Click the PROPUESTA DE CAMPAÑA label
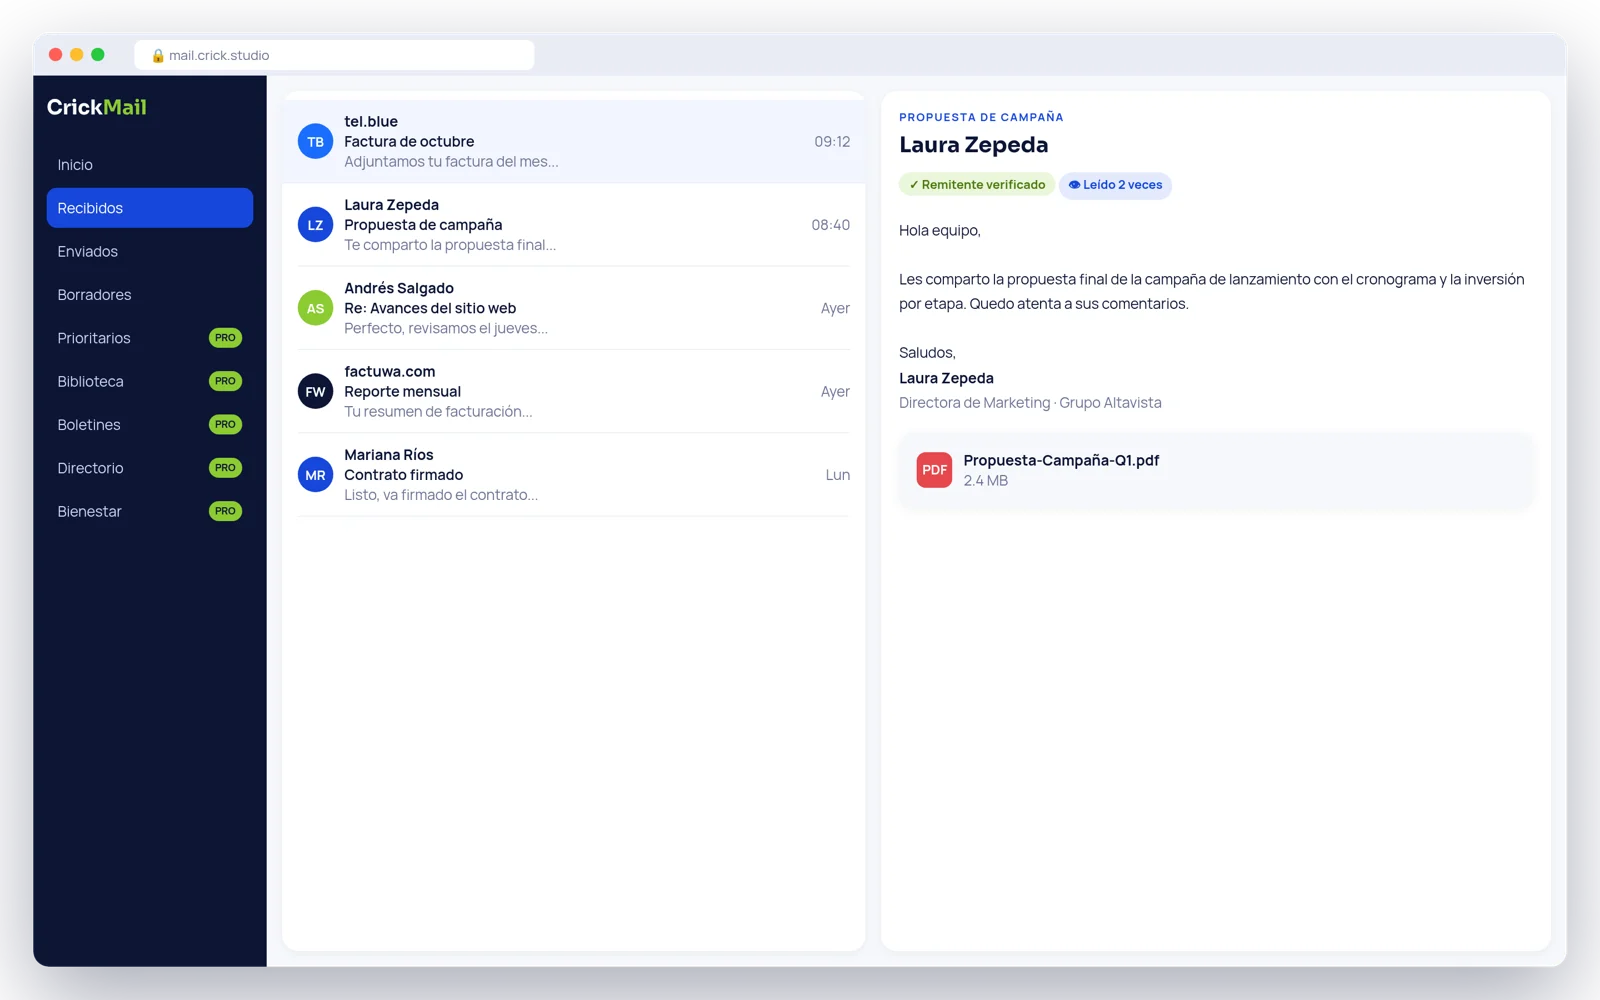This screenshot has width=1600, height=1000. [x=981, y=117]
